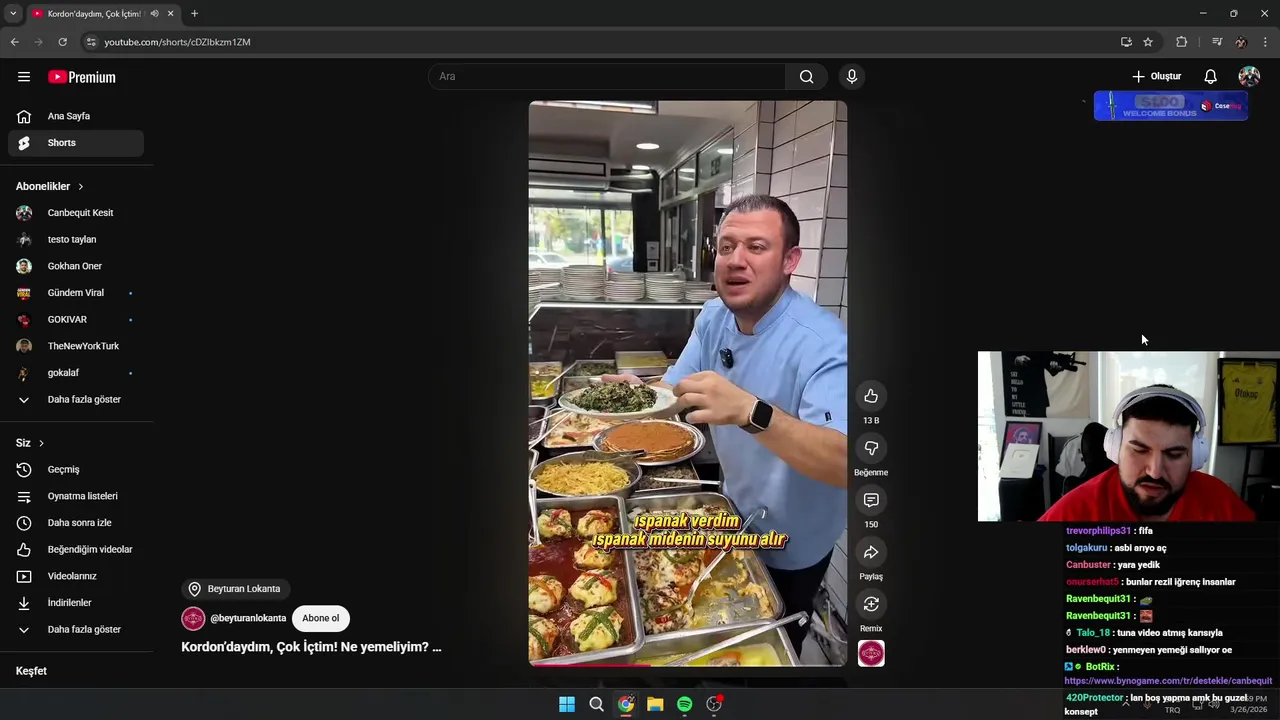
Task: Open Ana Sayfa in the sidebar
Action: (x=76, y=116)
